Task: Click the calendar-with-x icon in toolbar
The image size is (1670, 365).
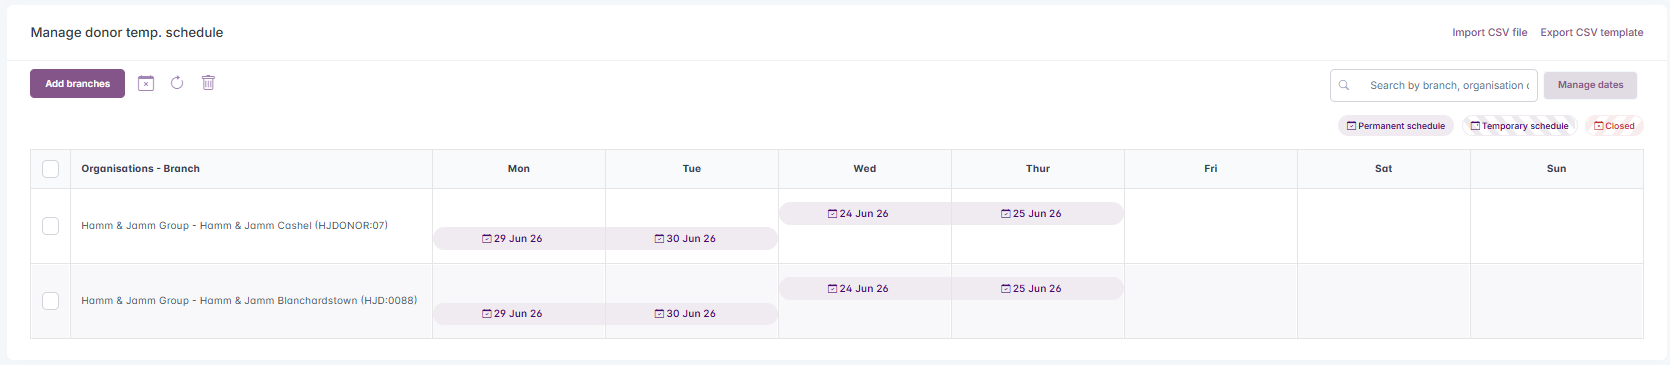Action: click(x=146, y=83)
